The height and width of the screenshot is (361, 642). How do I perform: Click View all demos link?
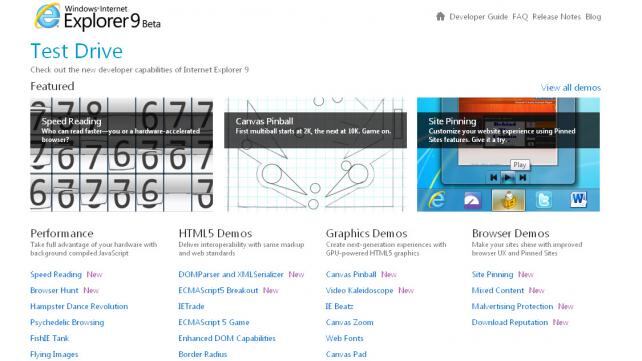(571, 88)
